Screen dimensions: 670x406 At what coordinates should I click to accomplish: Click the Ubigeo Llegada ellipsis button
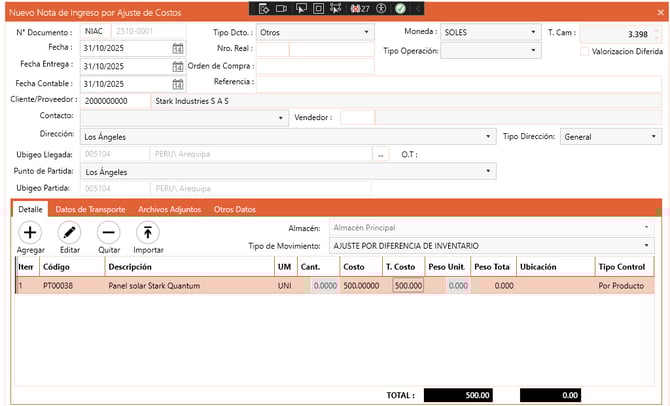coord(380,155)
